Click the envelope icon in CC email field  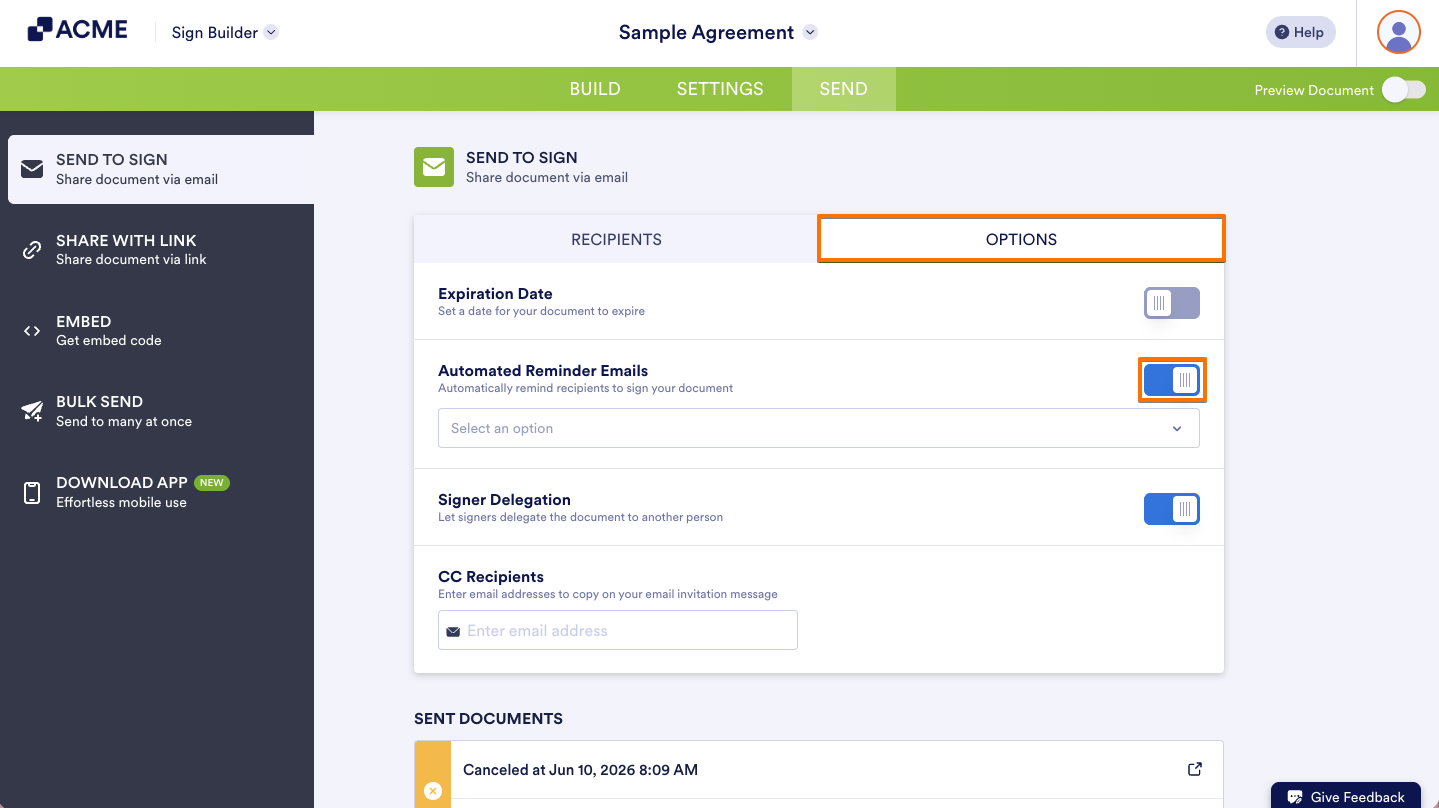pyautogui.click(x=453, y=631)
